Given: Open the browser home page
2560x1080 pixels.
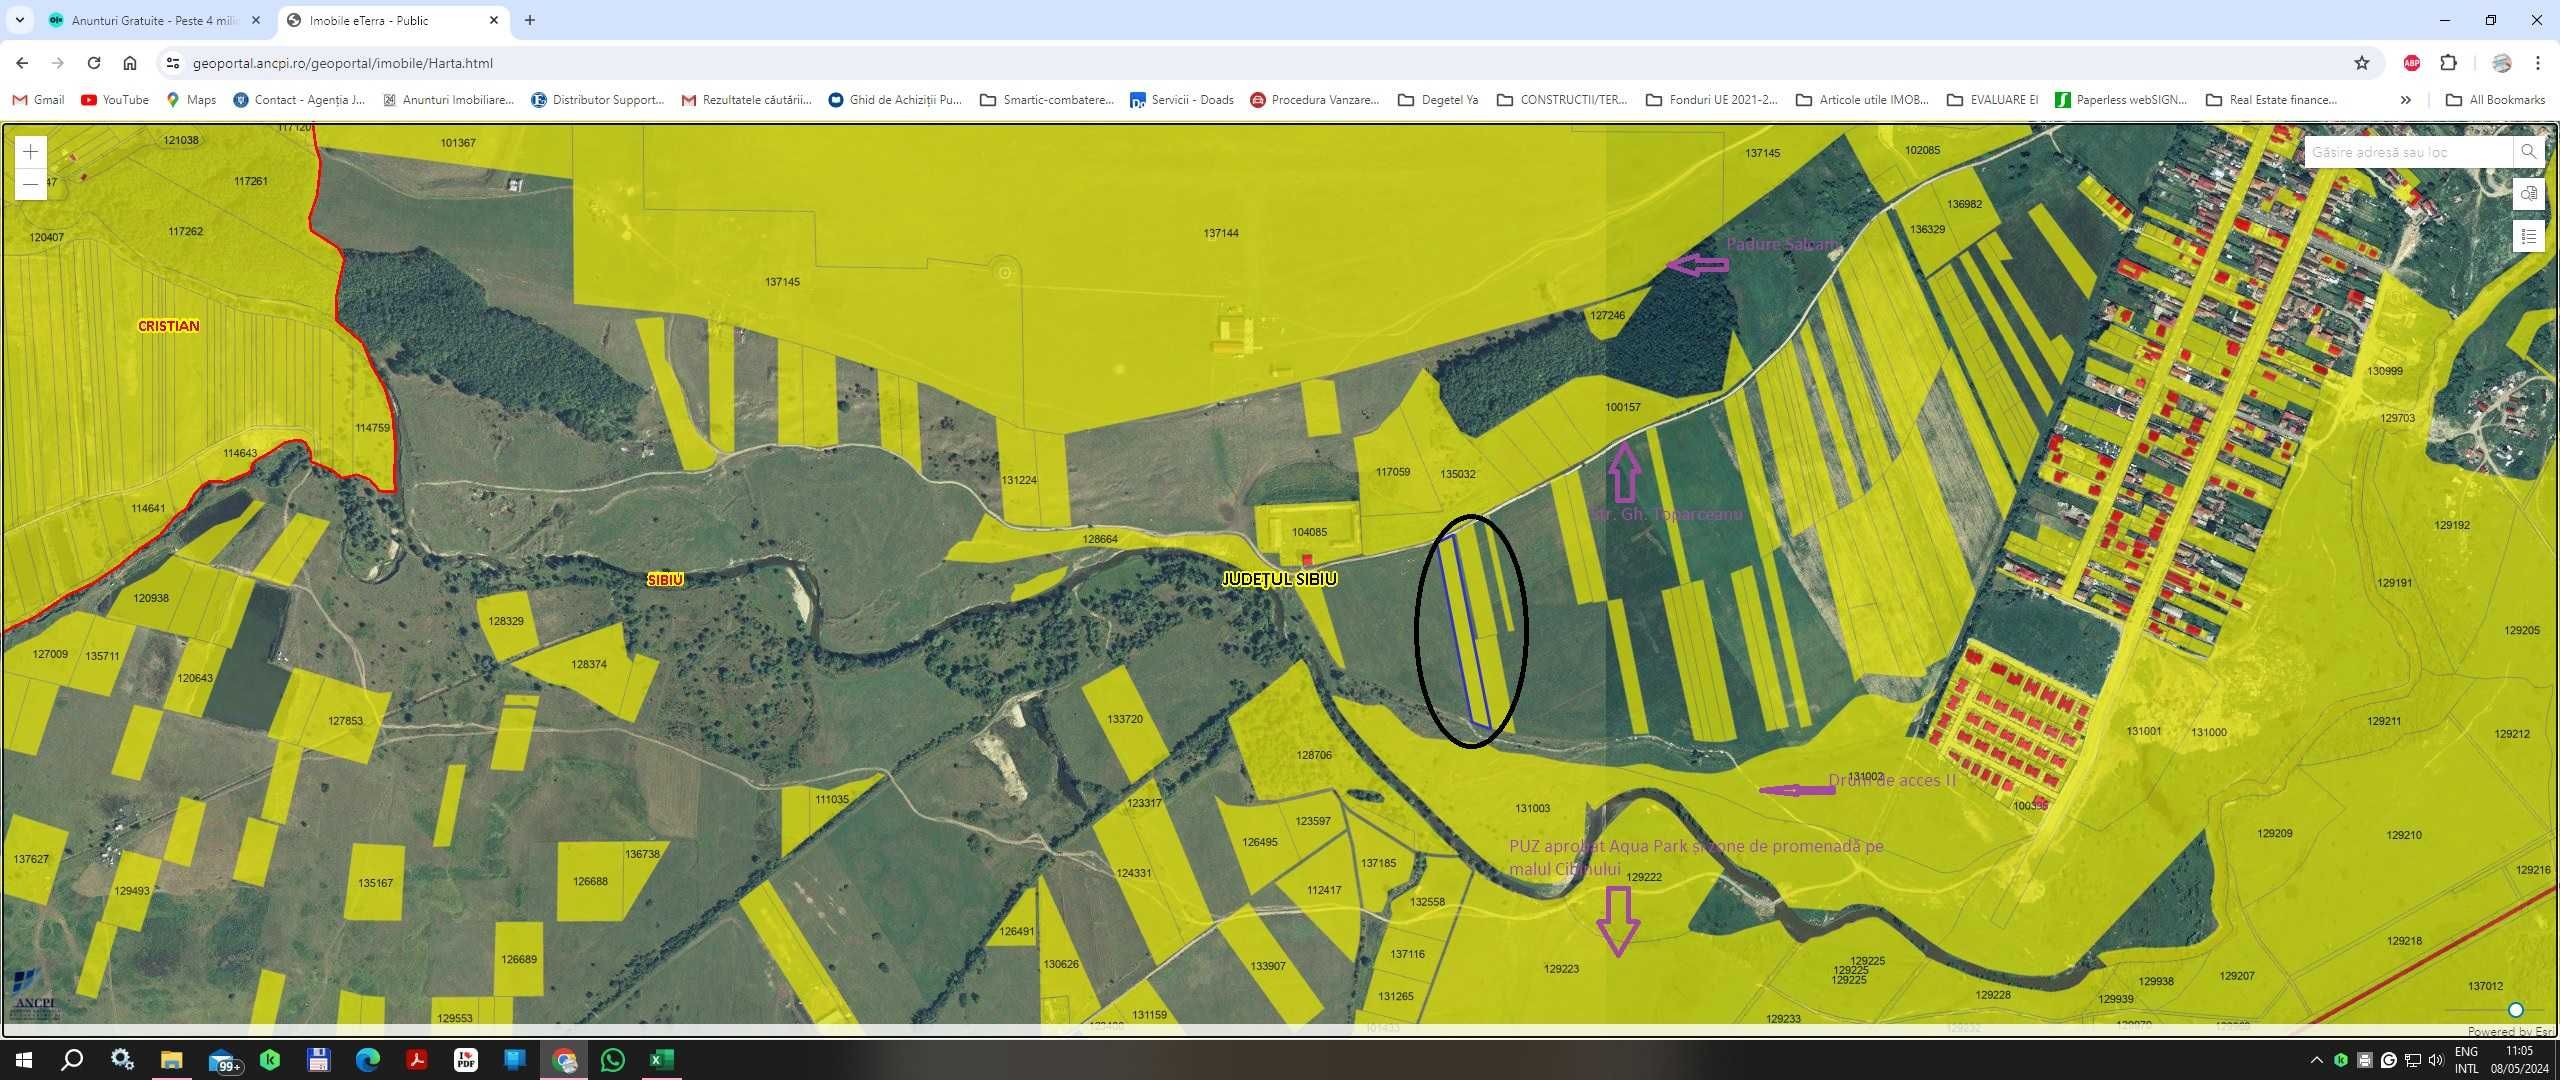Looking at the screenshot, I should (130, 63).
